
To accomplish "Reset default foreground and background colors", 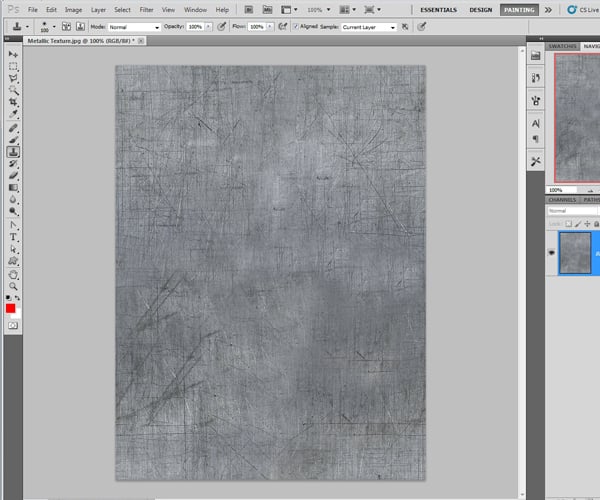I will point(8,297).
